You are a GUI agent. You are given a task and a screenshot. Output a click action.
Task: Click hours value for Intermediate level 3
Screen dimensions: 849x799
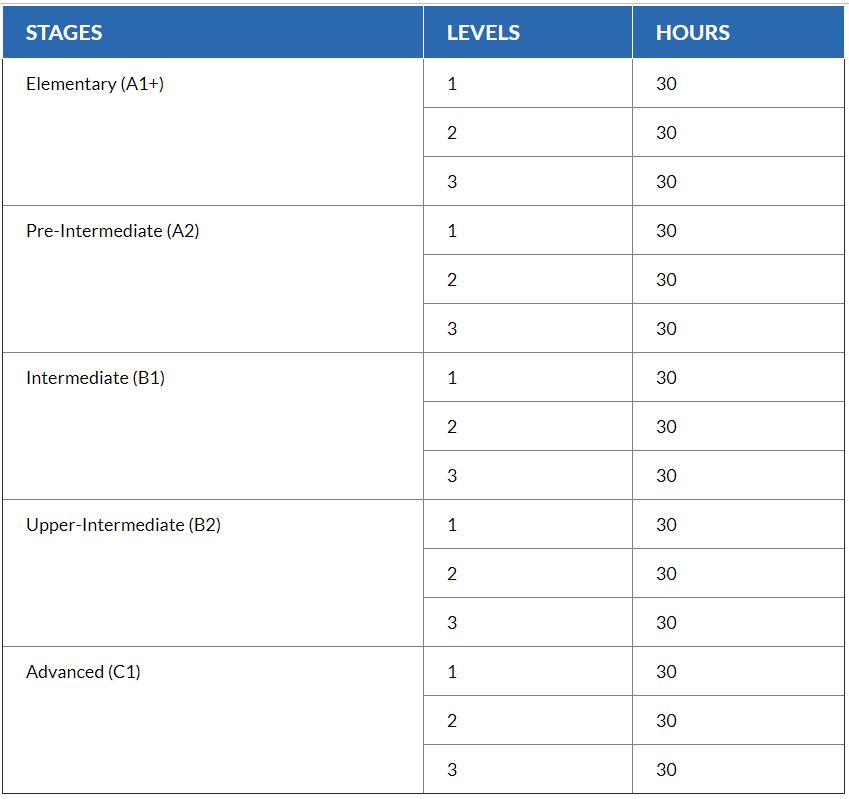click(739, 475)
